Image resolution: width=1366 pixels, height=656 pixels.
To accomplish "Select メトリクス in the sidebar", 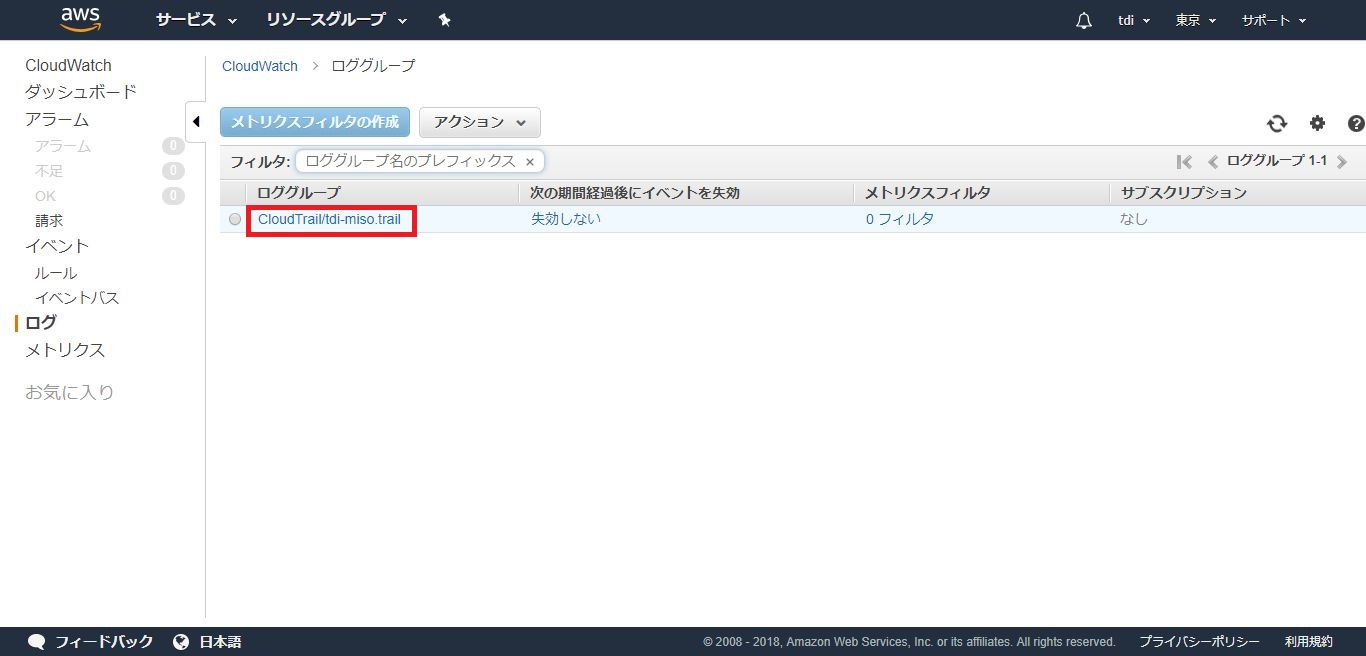I will click(x=65, y=350).
